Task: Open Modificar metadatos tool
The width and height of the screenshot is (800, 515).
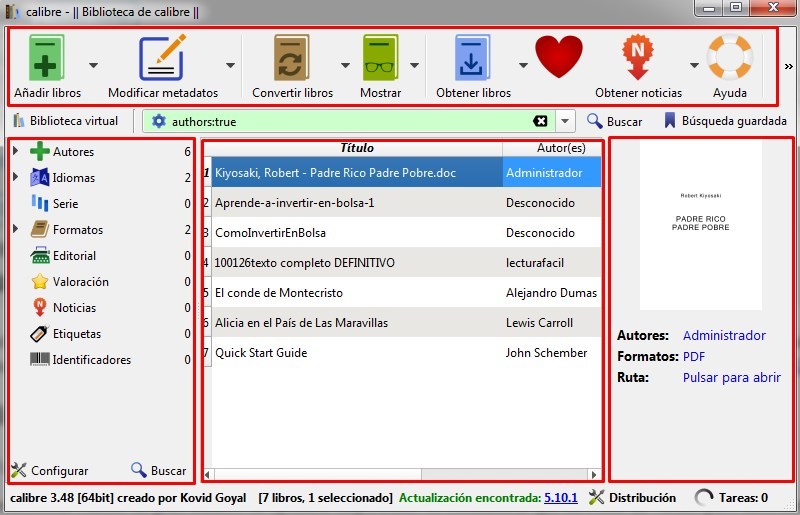Action: click(162, 58)
